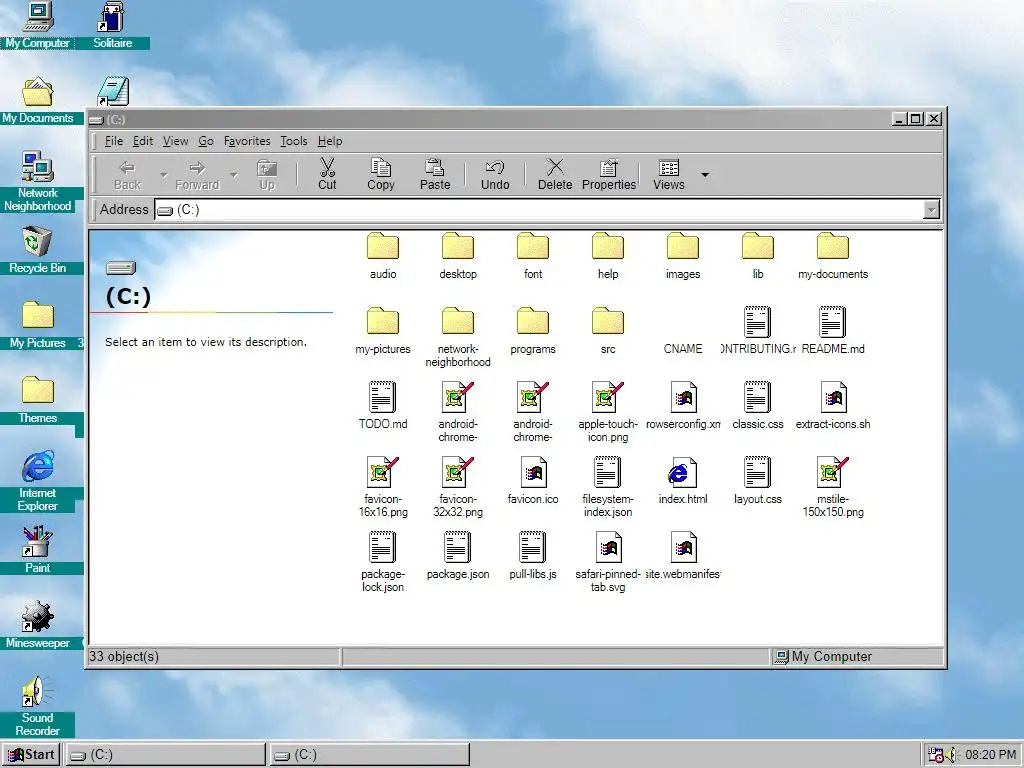The height and width of the screenshot is (768, 1024).
Task: Click the Back navigation button
Action: click(127, 174)
